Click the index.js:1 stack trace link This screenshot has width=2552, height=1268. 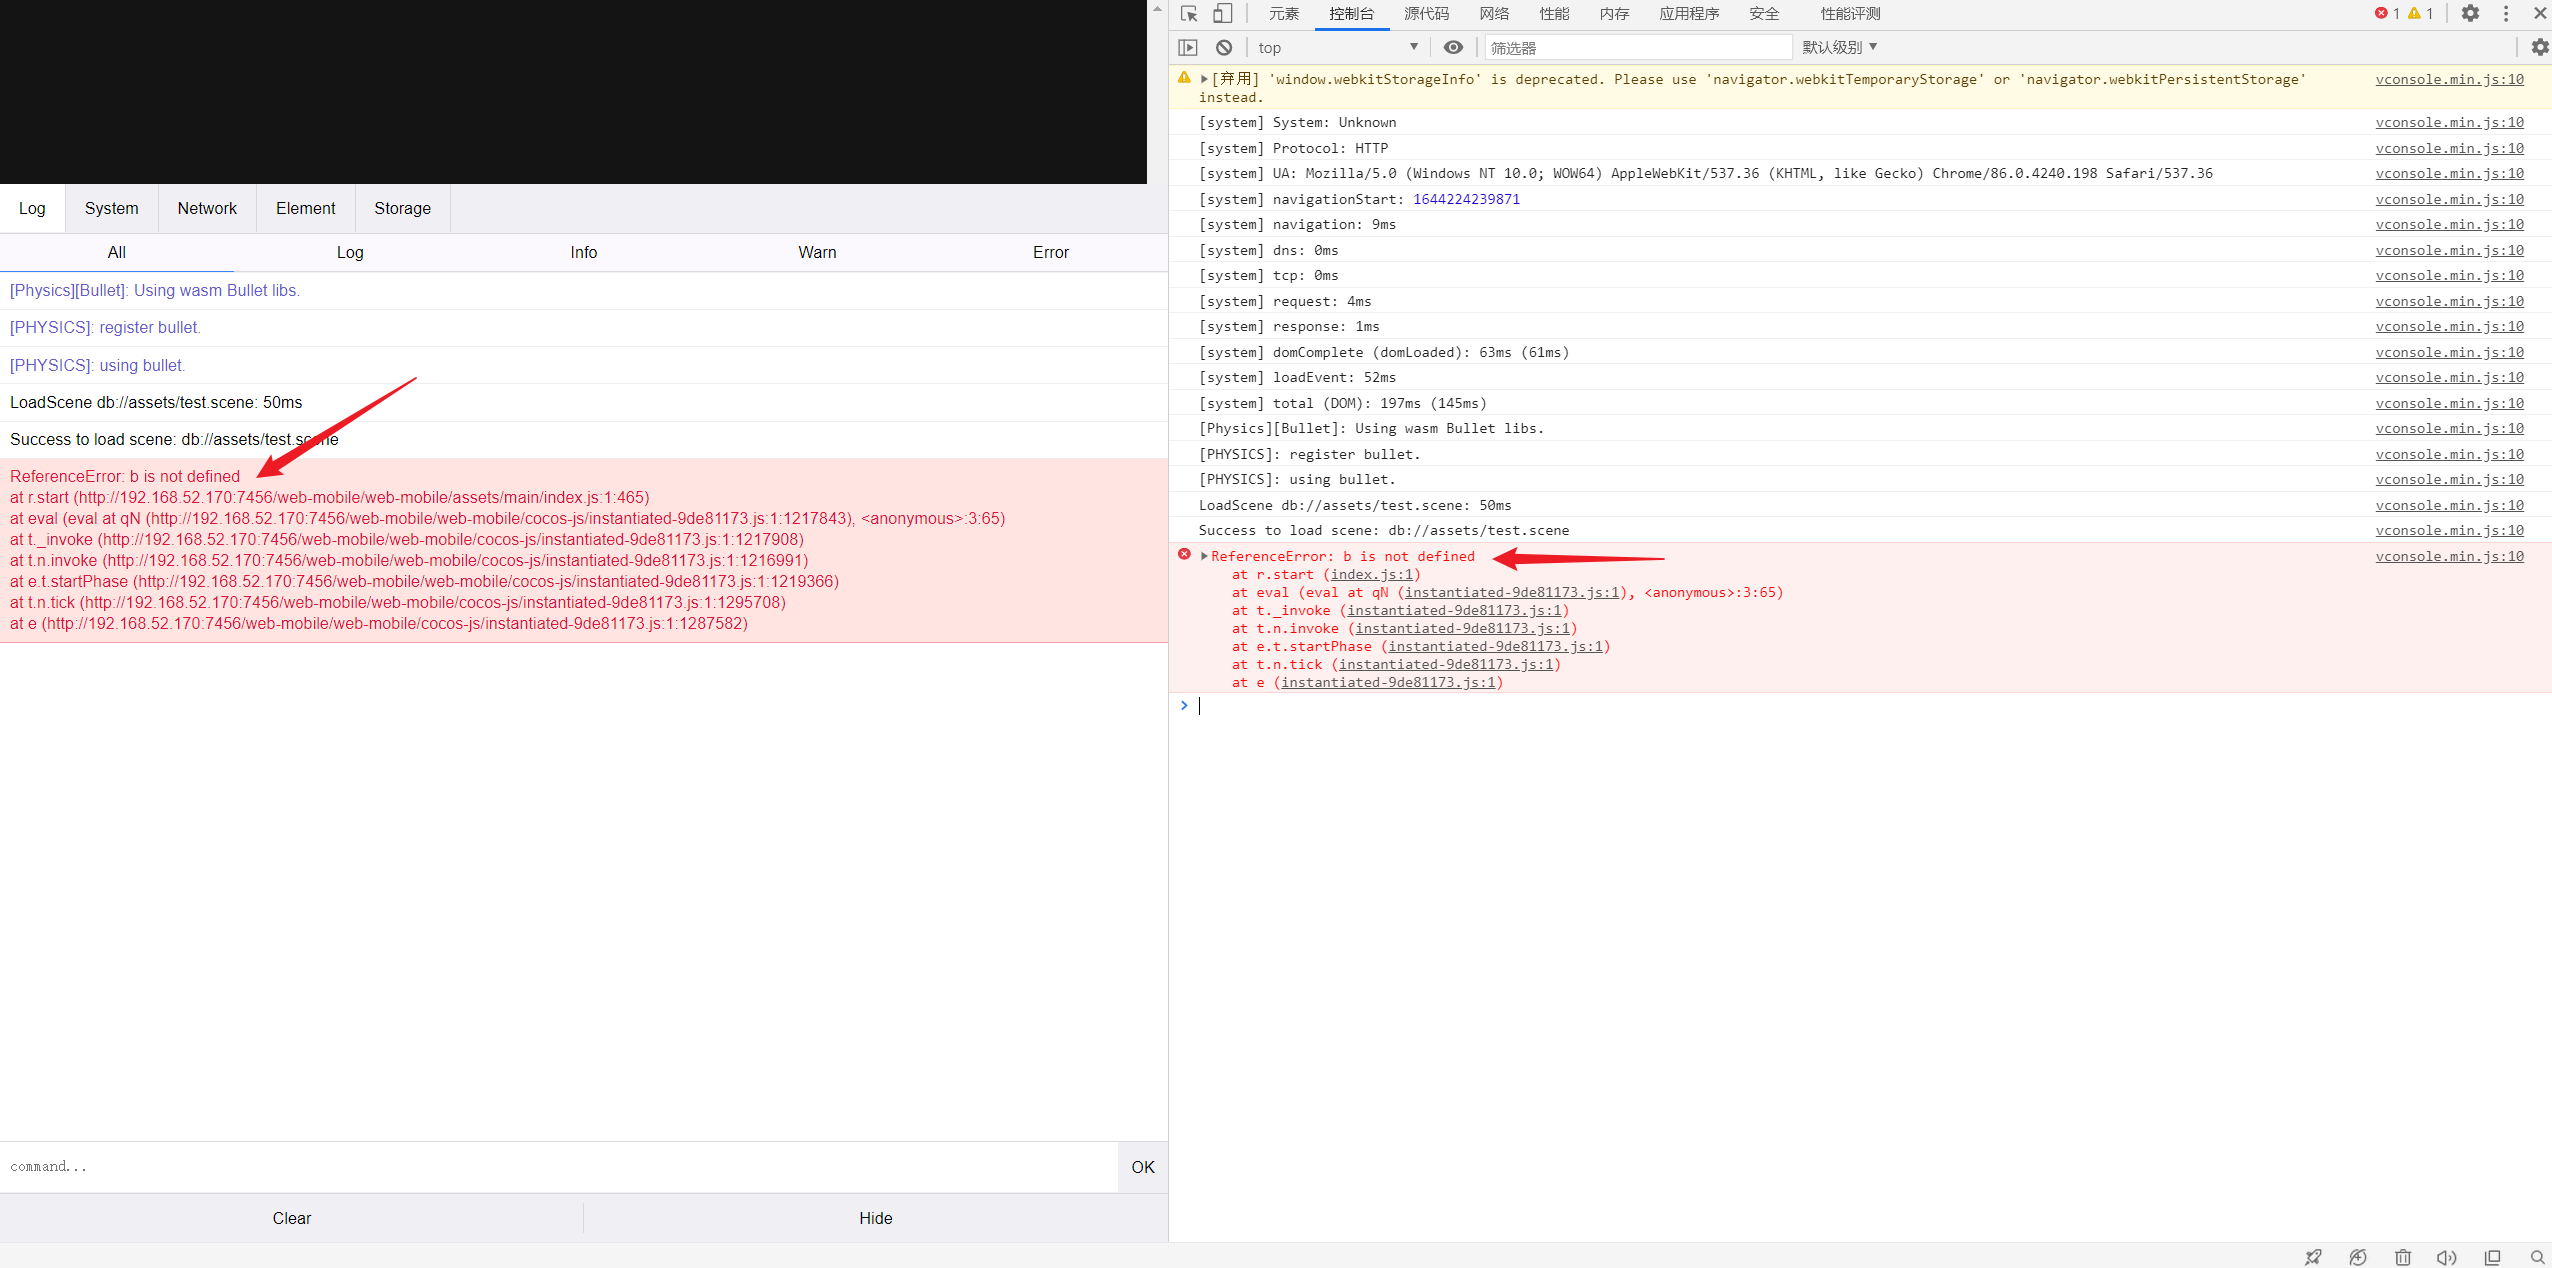1371,574
